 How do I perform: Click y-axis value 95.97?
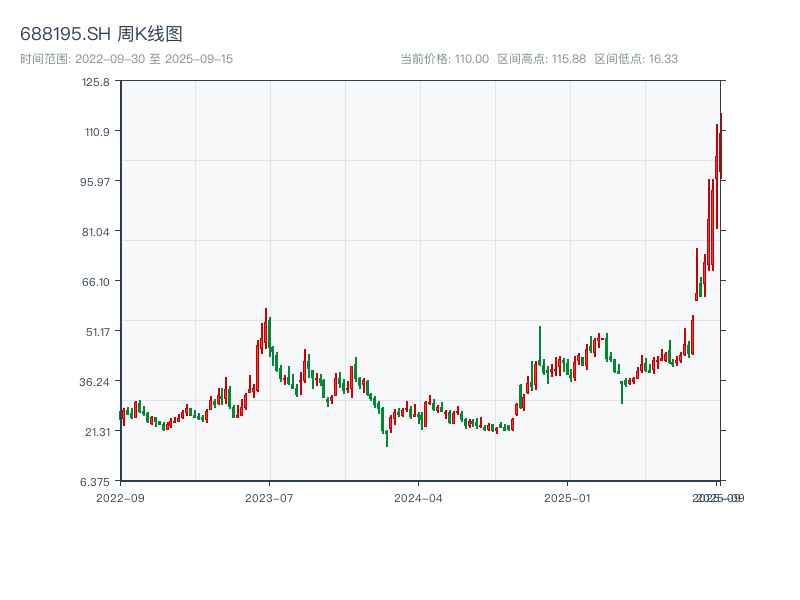pyautogui.click(x=95, y=182)
